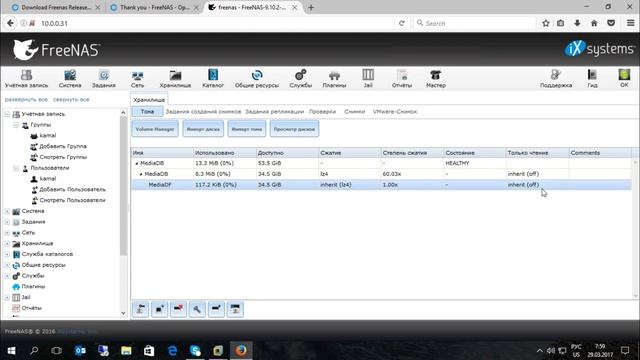Click the wrench edit-options icon below table
This screenshot has width=640, height=360.
click(x=197, y=309)
